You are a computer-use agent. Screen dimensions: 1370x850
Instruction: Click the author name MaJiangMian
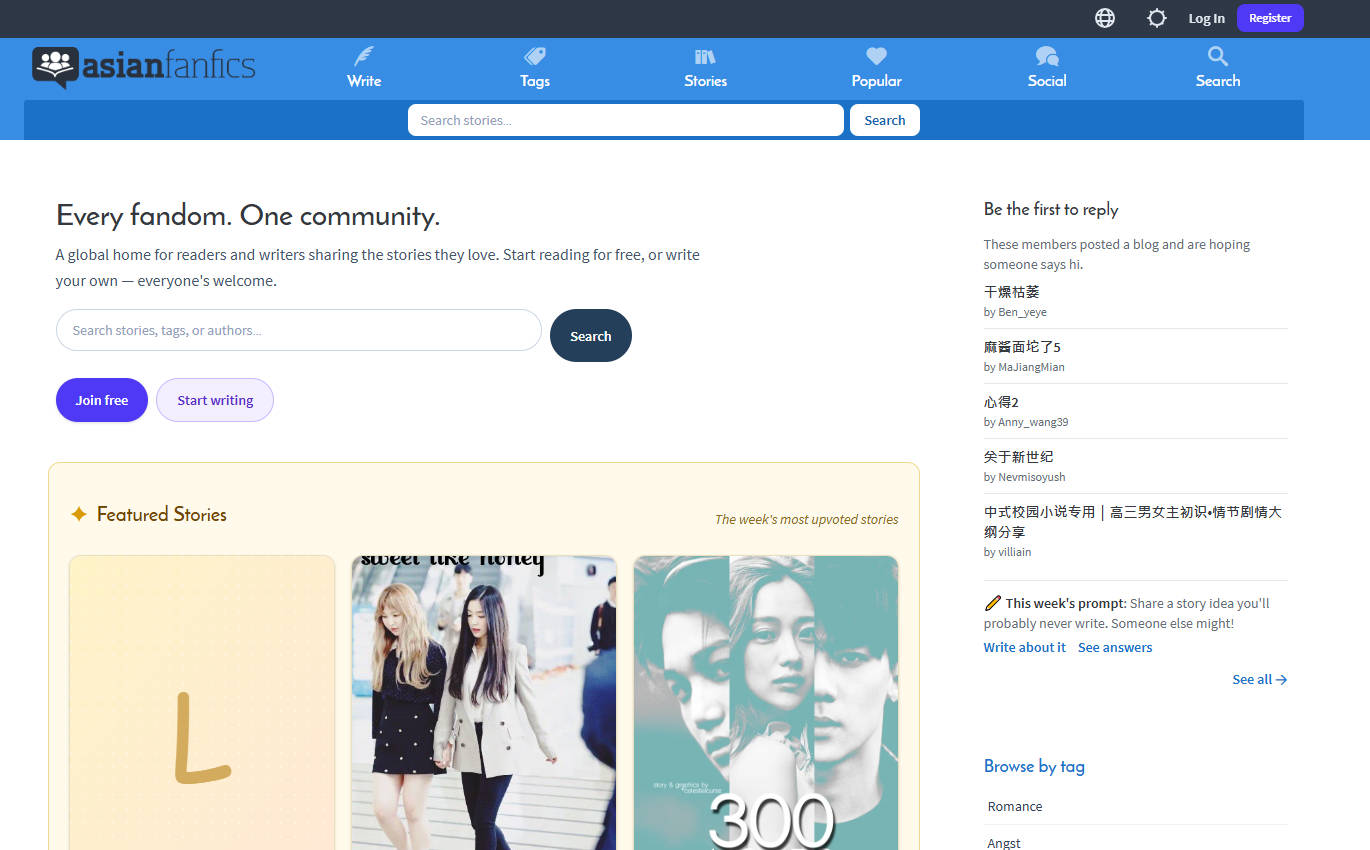1031,367
